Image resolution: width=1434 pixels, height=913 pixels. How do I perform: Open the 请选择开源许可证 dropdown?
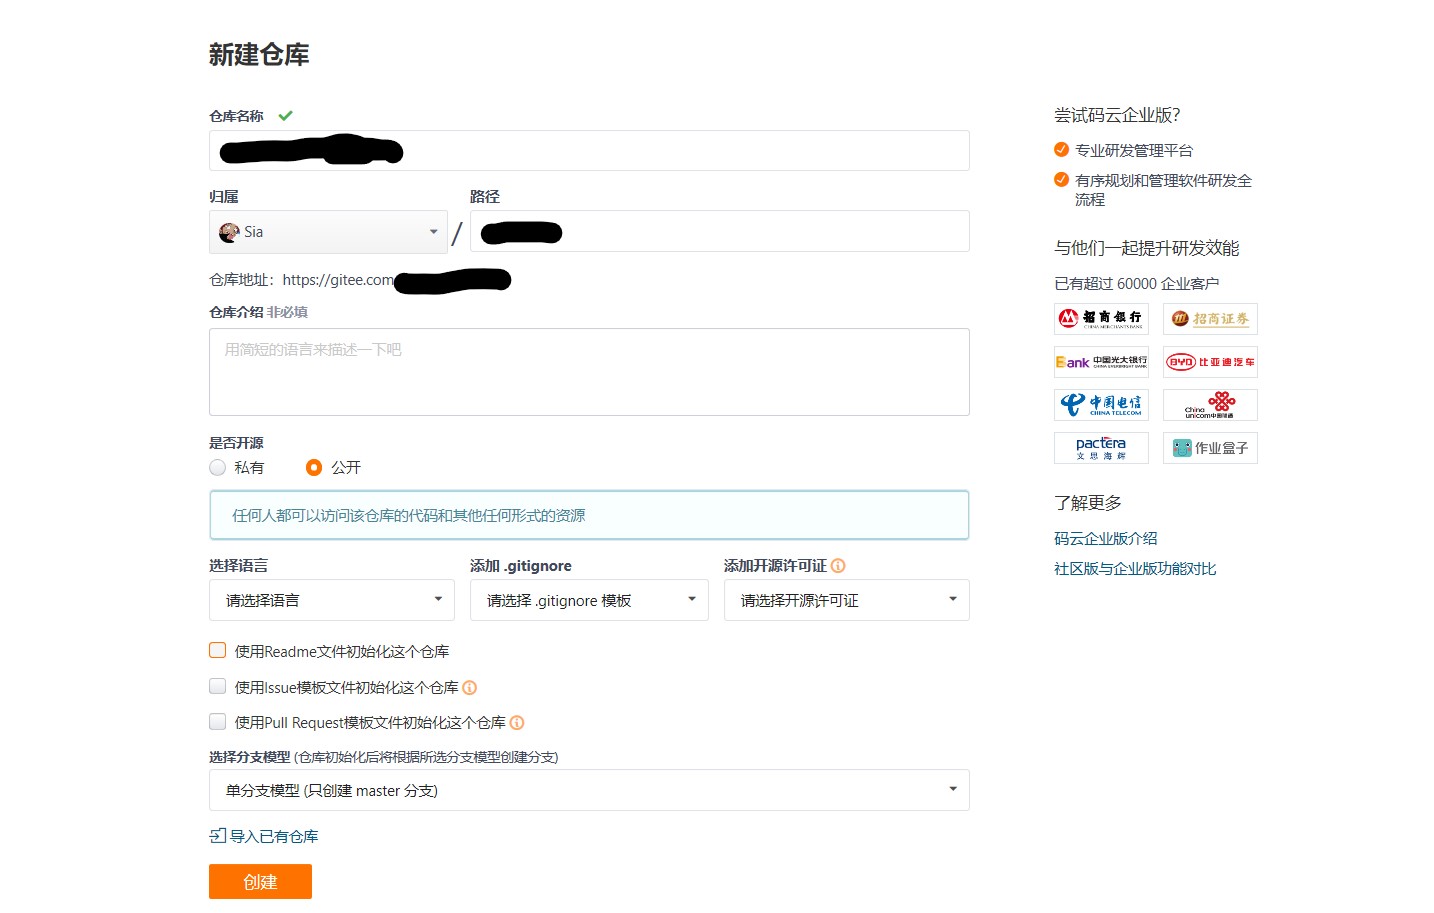847,600
